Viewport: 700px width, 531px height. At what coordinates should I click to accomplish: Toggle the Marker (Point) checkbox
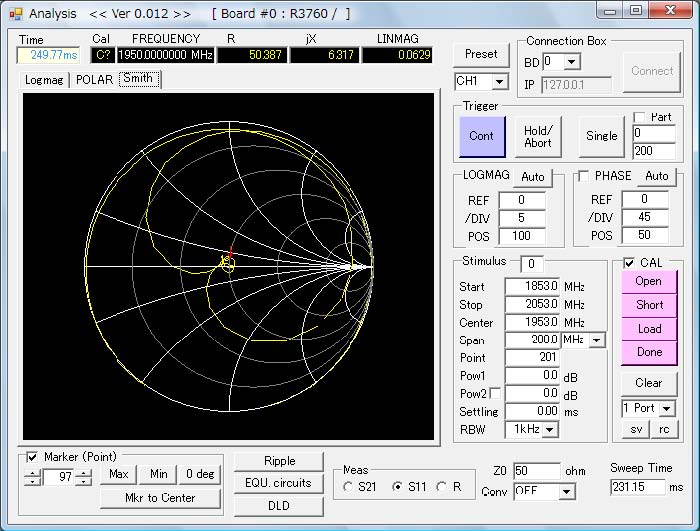tap(32, 457)
